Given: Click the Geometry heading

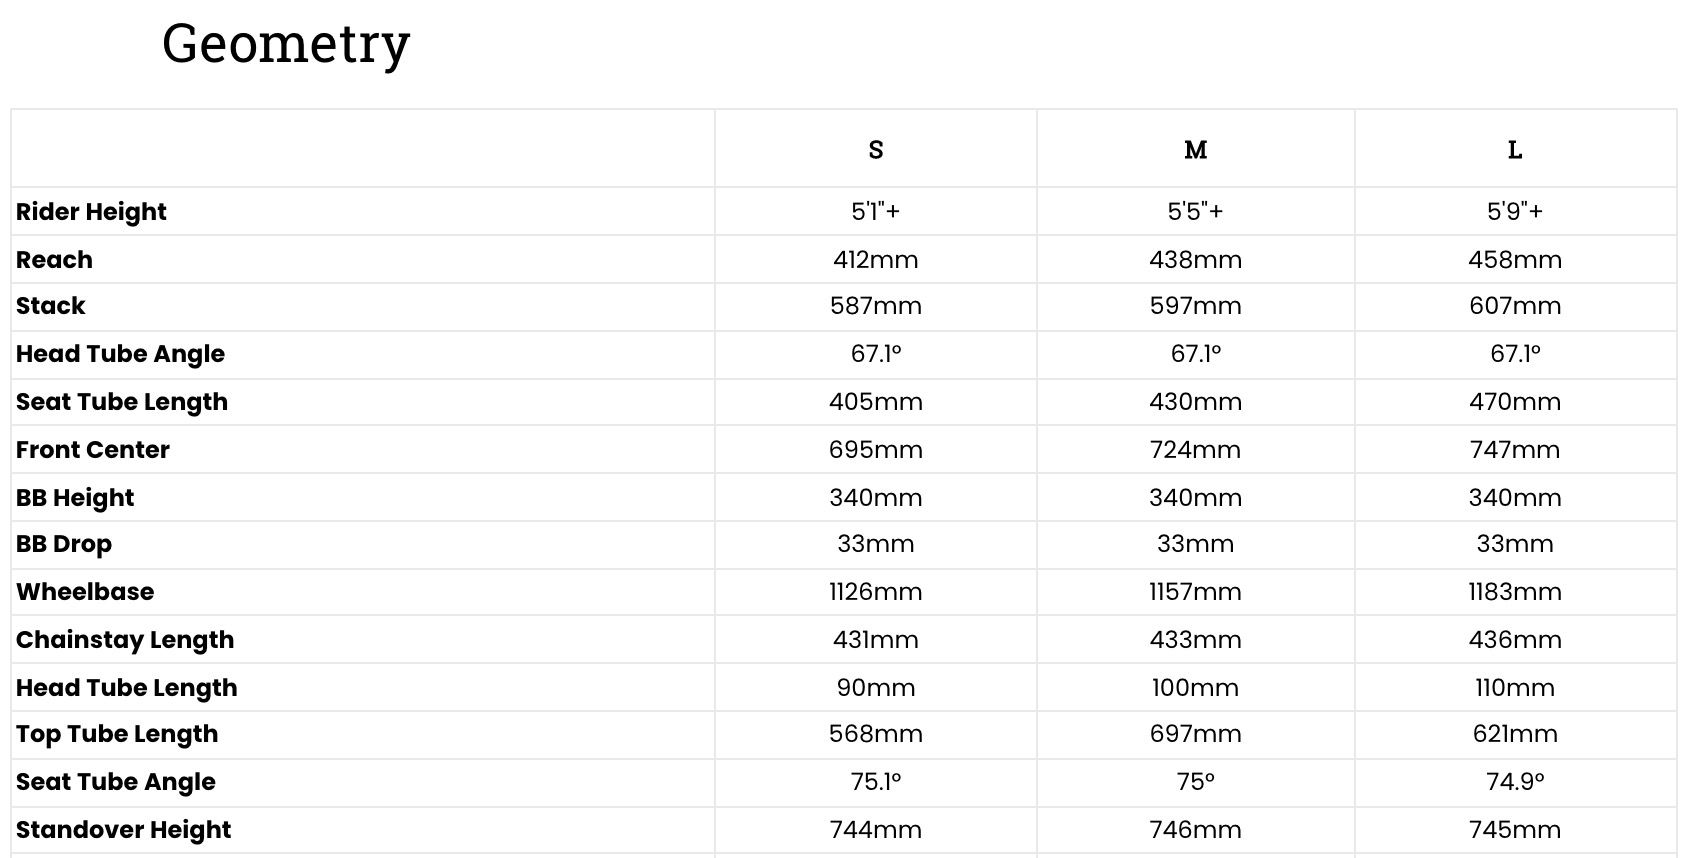Looking at the screenshot, I should [x=286, y=44].
